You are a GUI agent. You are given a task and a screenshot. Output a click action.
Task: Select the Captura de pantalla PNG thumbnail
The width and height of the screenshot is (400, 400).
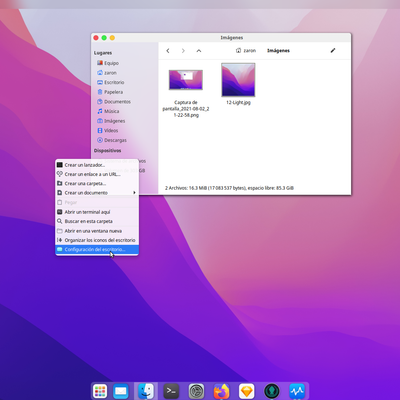(186, 80)
